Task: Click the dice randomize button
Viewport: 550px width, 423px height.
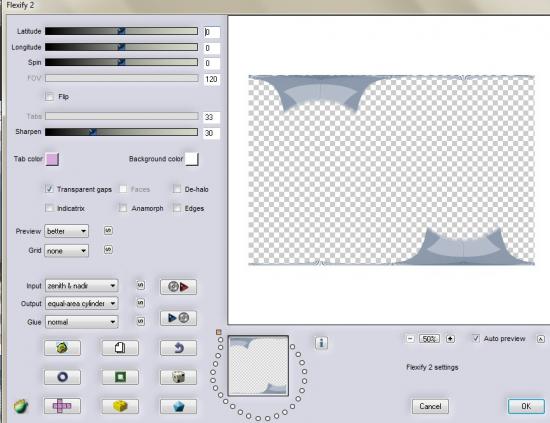Action: coord(178,377)
